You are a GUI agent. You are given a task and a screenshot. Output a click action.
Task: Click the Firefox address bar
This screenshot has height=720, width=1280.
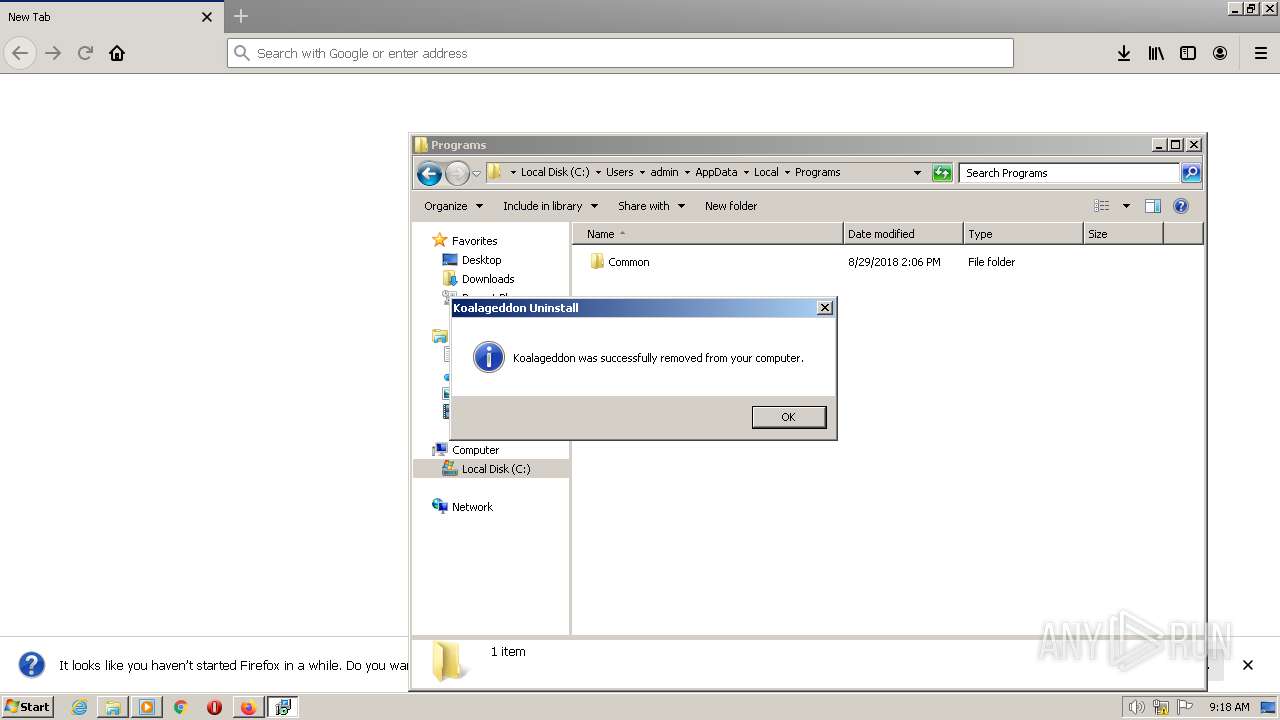point(620,53)
